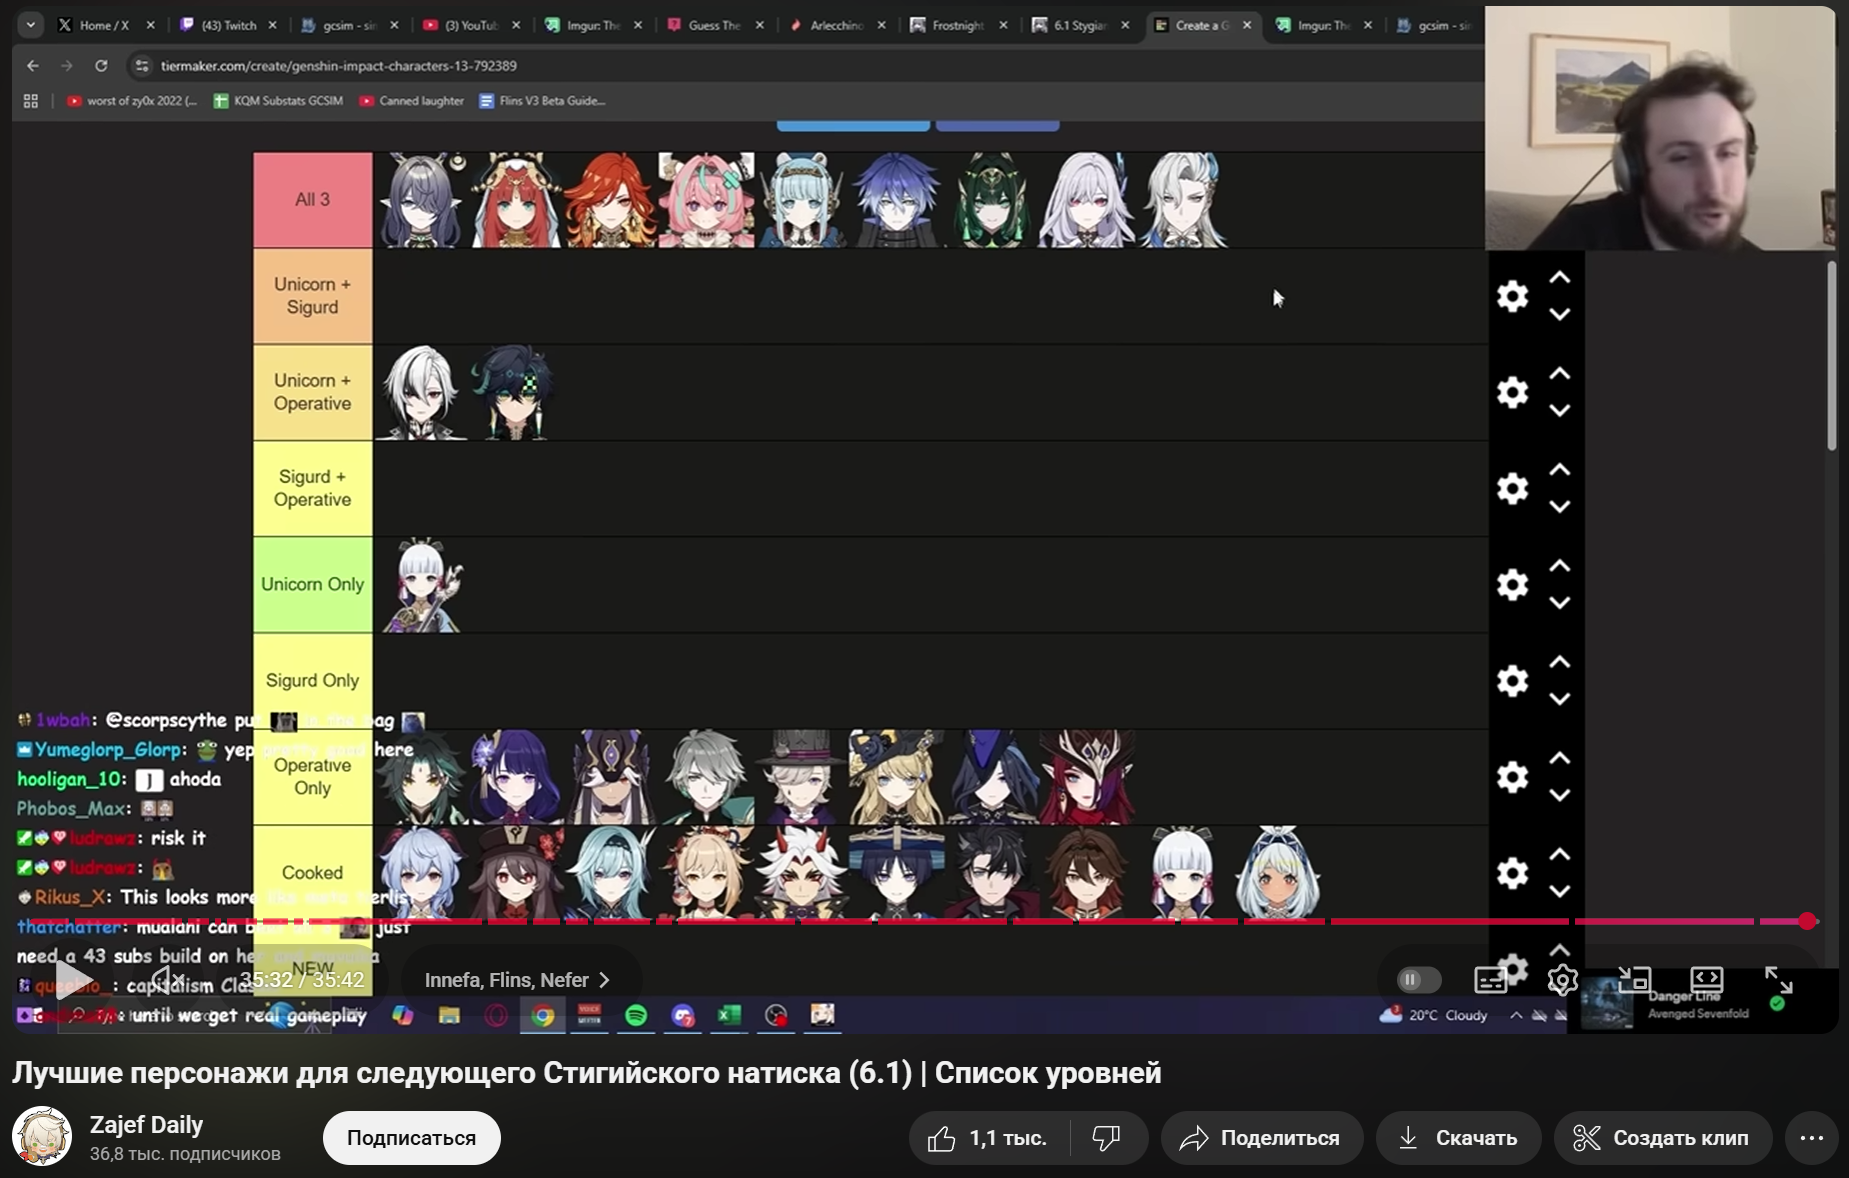
Task: Move Sigurd + Operative row up
Action: [1559, 470]
